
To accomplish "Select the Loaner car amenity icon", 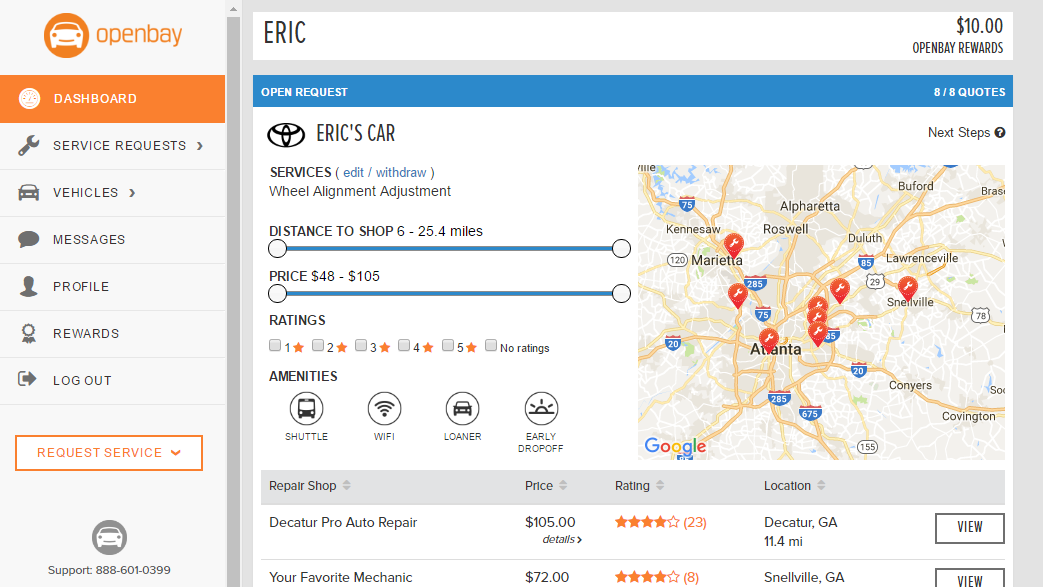I will [462, 409].
